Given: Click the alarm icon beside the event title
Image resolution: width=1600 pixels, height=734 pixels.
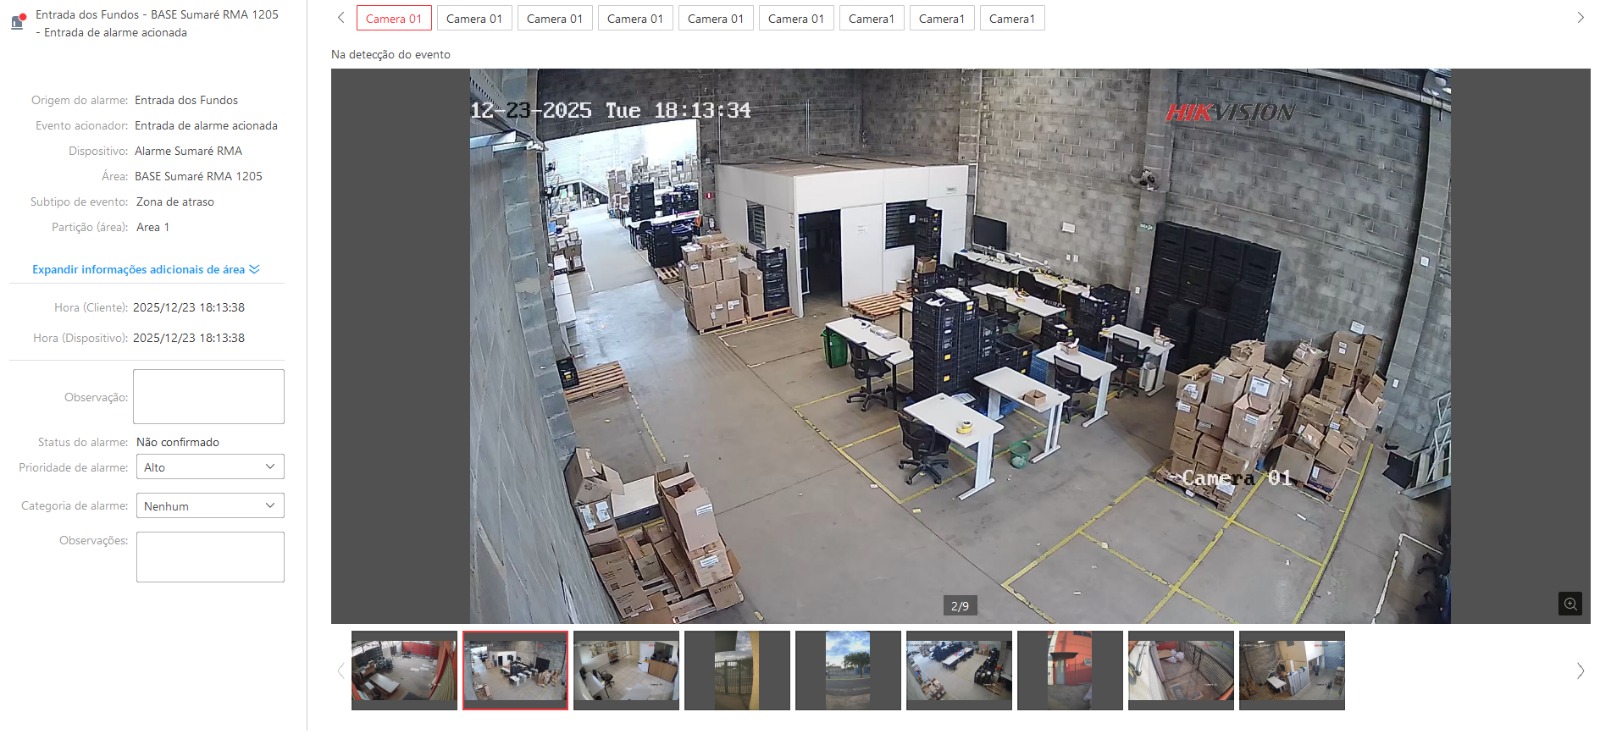Looking at the screenshot, I should point(18,22).
